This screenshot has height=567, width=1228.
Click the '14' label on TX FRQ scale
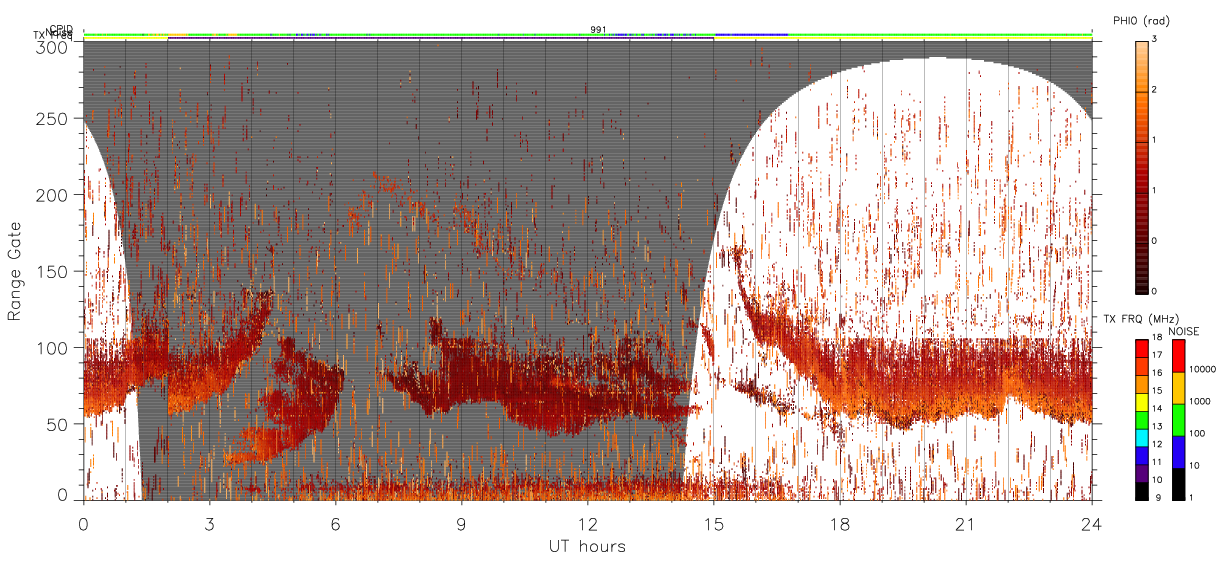(1157, 409)
